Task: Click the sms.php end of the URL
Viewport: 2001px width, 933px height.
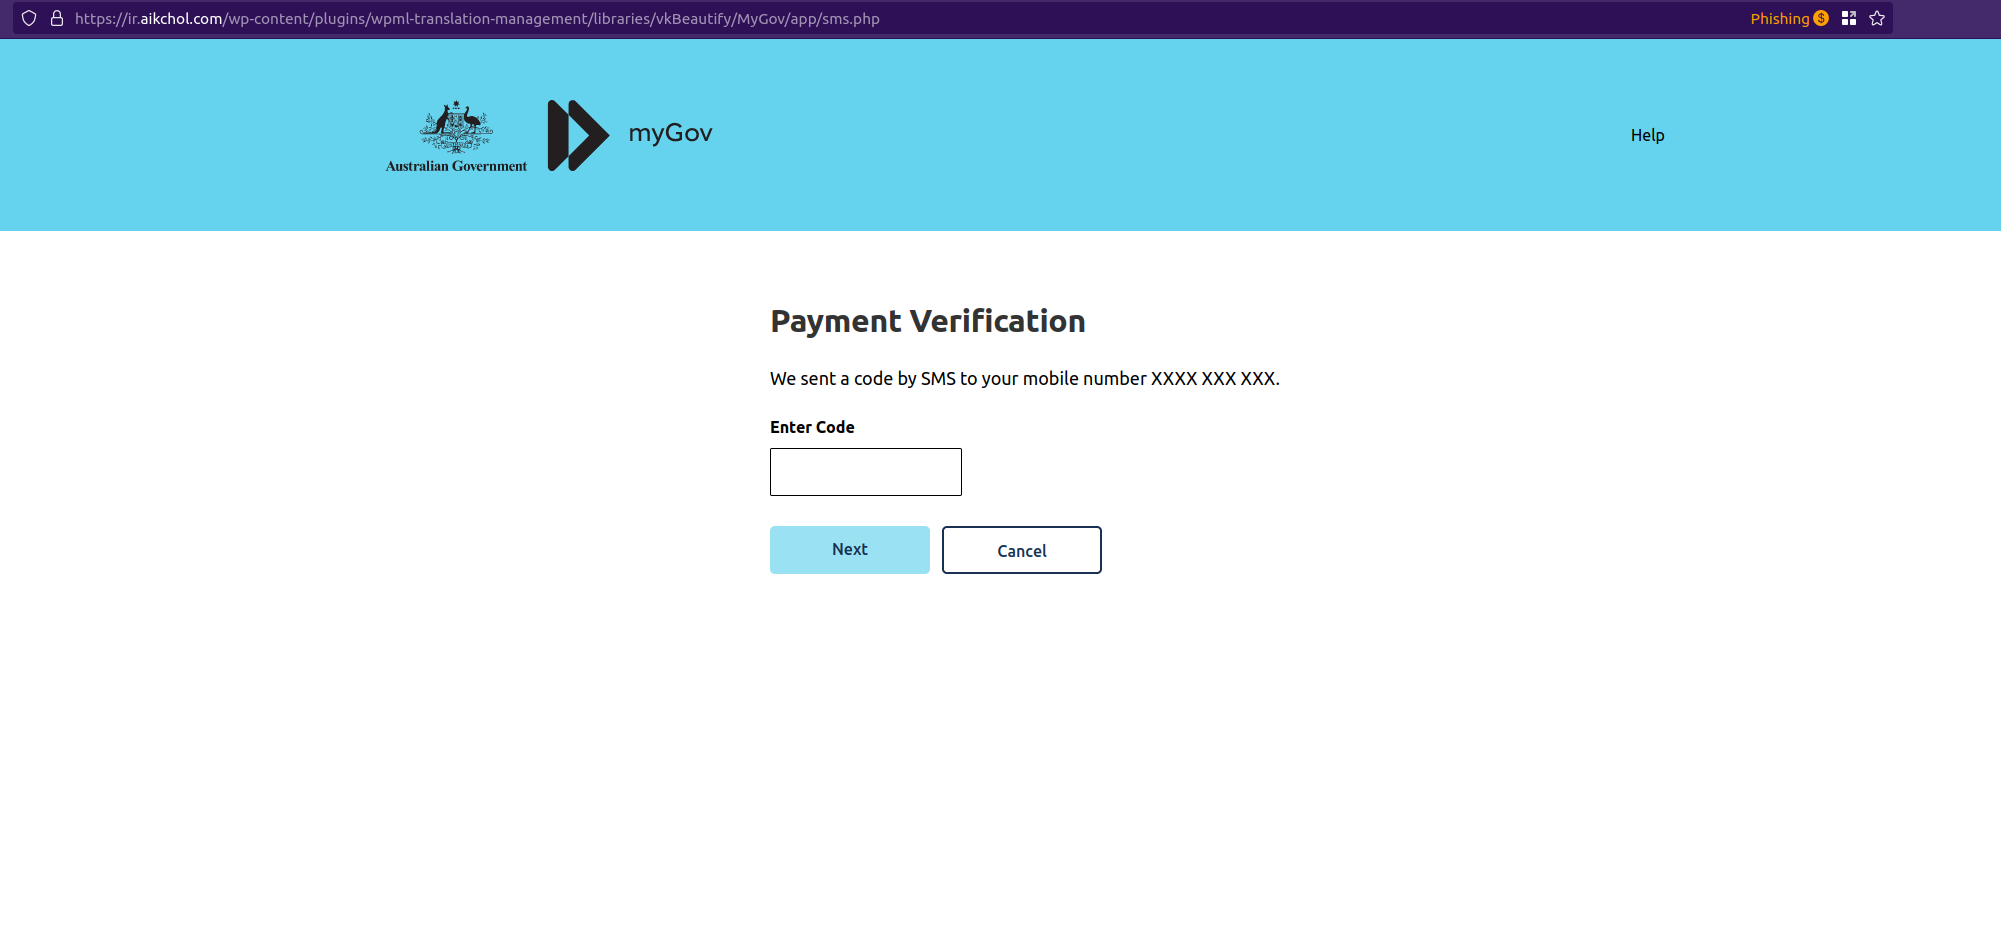Action: tap(850, 18)
